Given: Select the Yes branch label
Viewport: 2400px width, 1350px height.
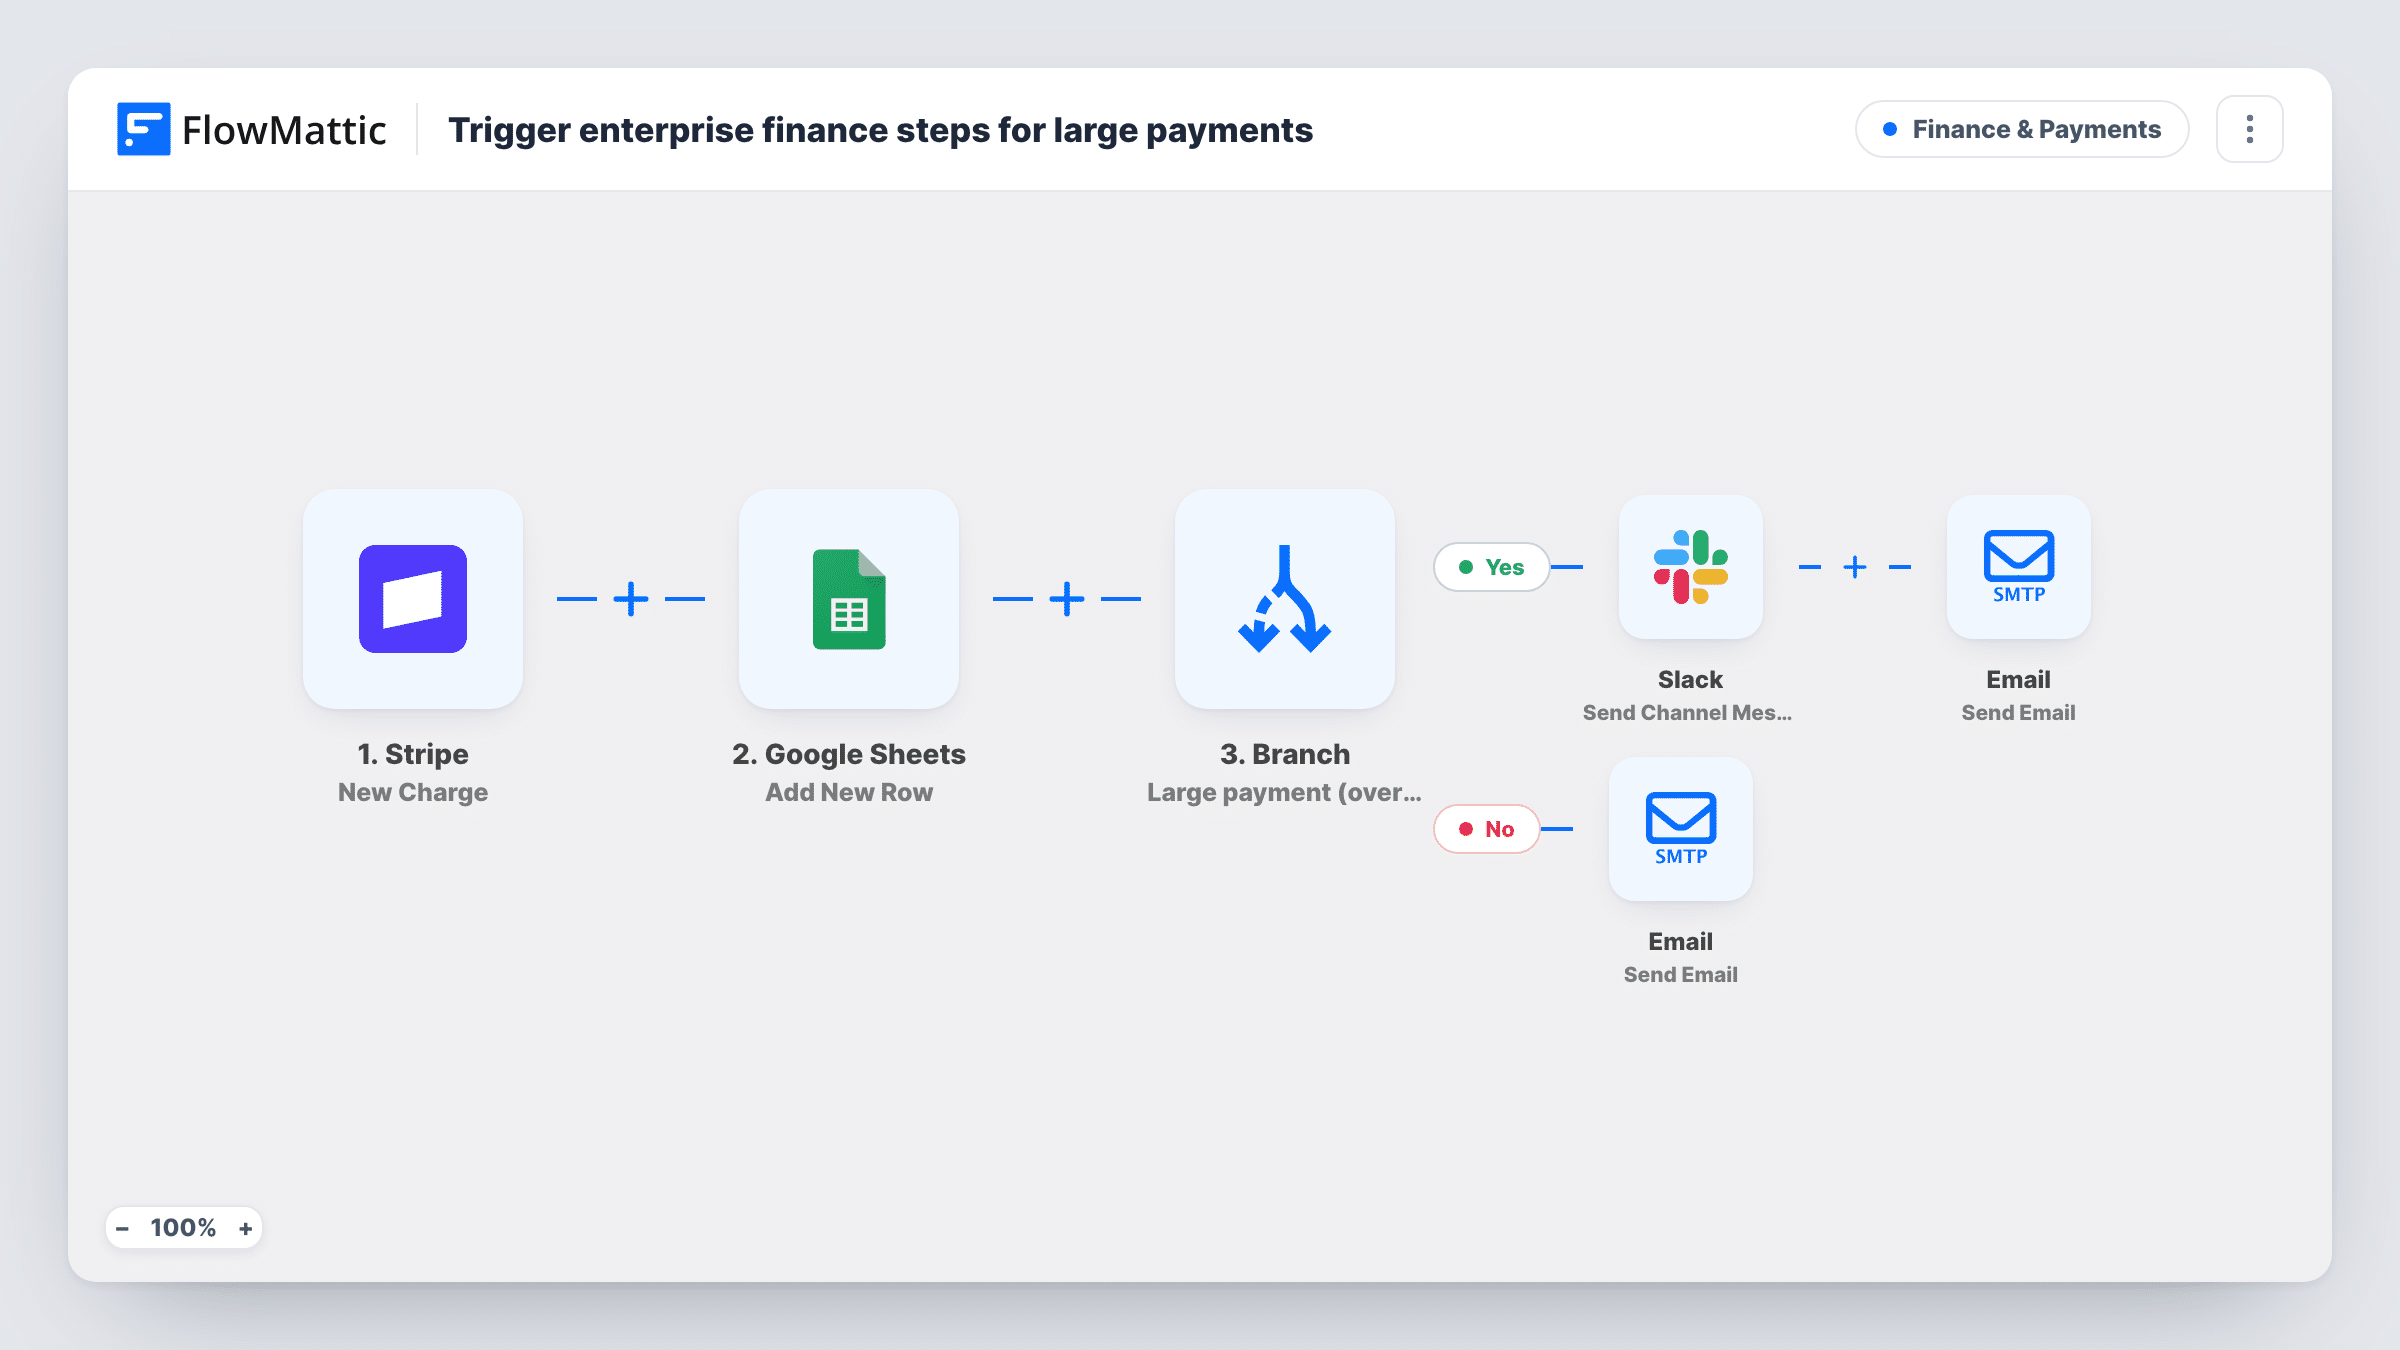Looking at the screenshot, I should pyautogui.click(x=1492, y=567).
